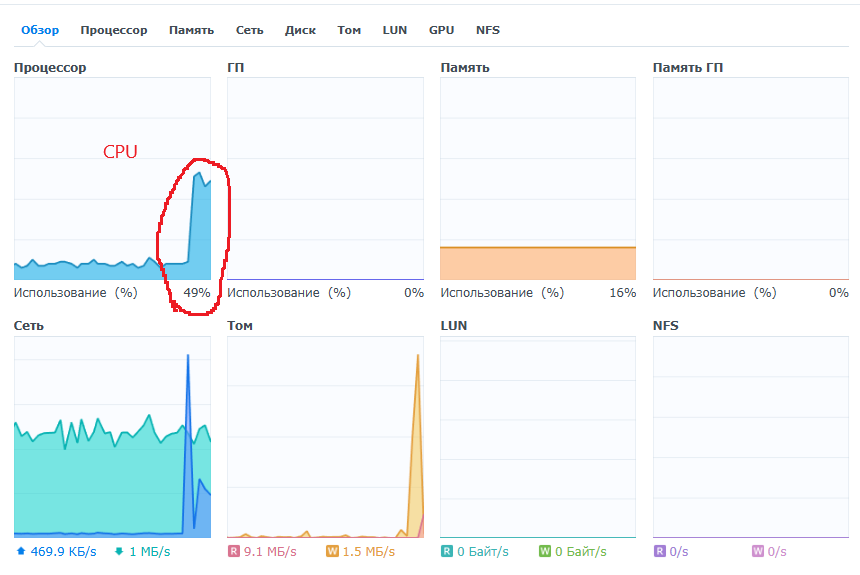
Task: Click the Процессор usage graph
Action: [x=112, y=179]
